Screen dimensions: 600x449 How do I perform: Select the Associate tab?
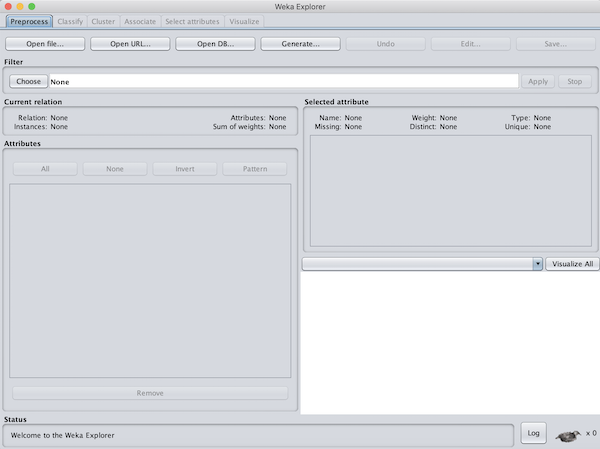[140, 21]
